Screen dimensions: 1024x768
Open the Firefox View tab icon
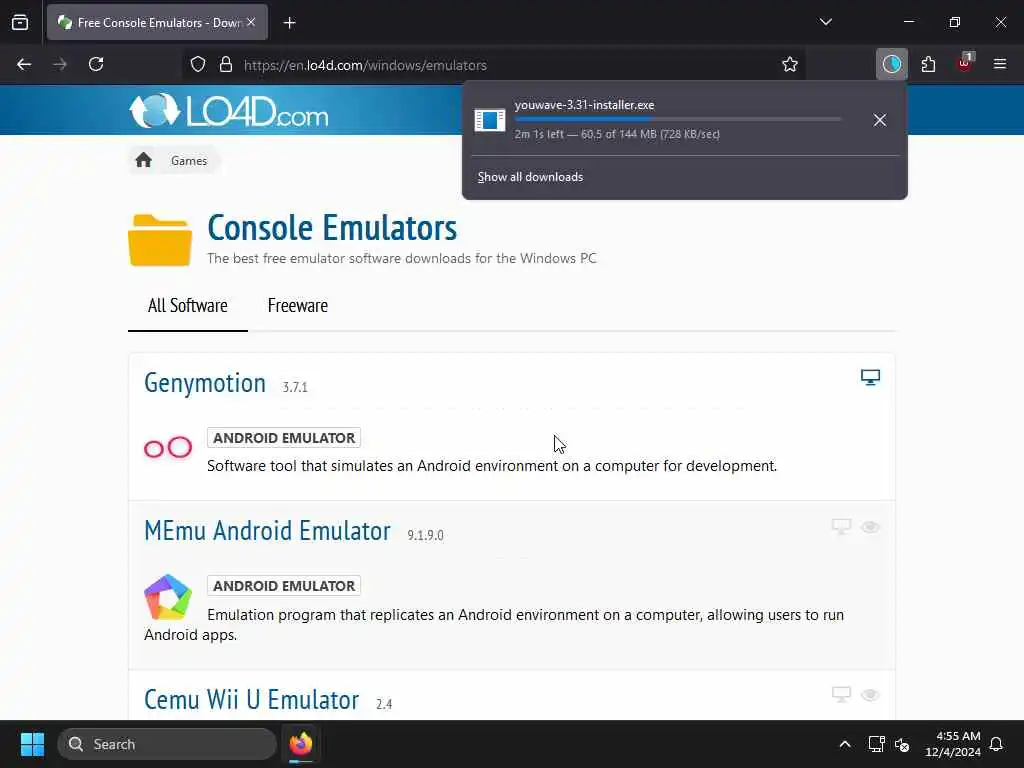(20, 23)
